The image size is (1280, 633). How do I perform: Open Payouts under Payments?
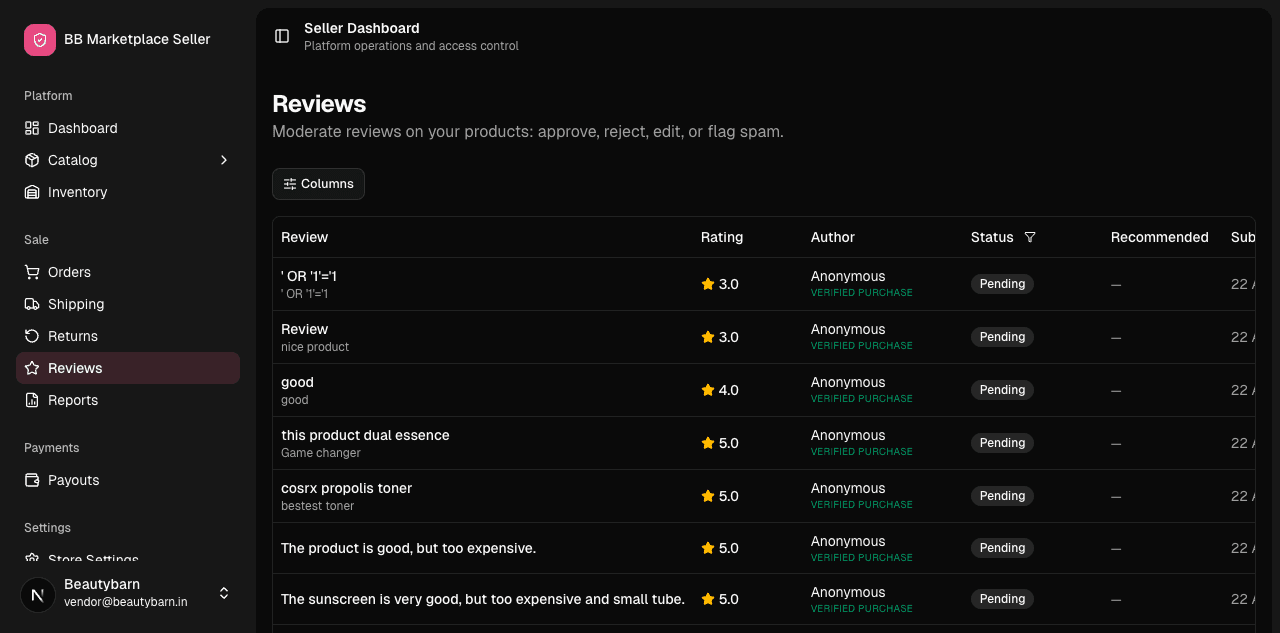click(x=128, y=480)
